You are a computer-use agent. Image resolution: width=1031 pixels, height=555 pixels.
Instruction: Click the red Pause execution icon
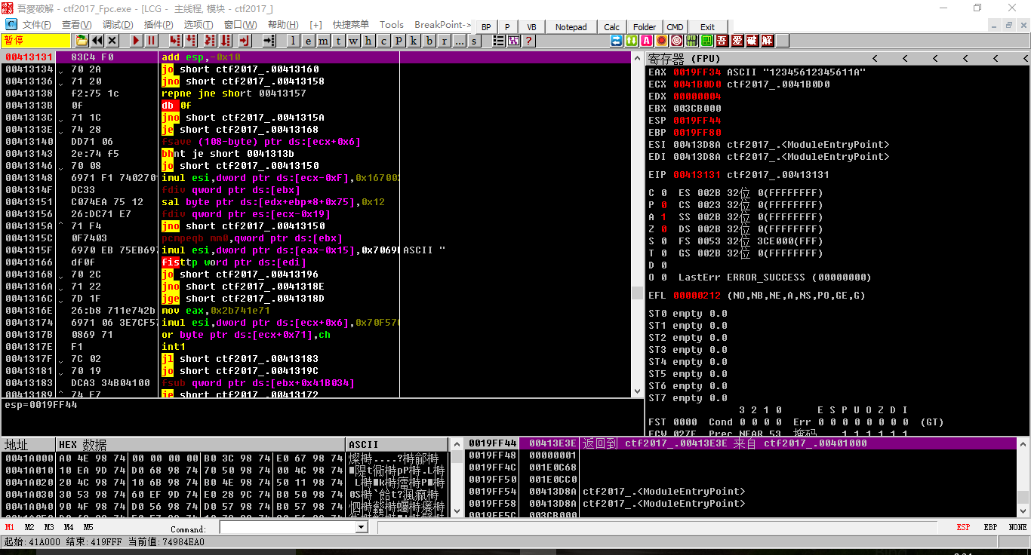pyautogui.click(x=150, y=41)
